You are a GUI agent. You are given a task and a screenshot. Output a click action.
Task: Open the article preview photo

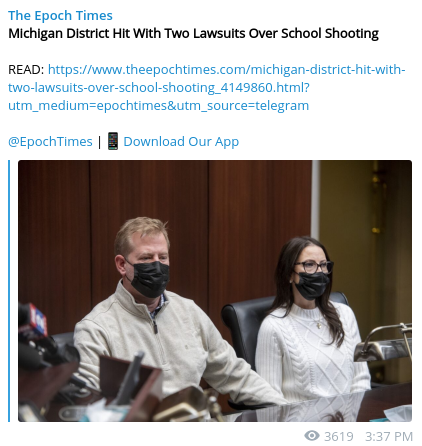tap(215, 291)
